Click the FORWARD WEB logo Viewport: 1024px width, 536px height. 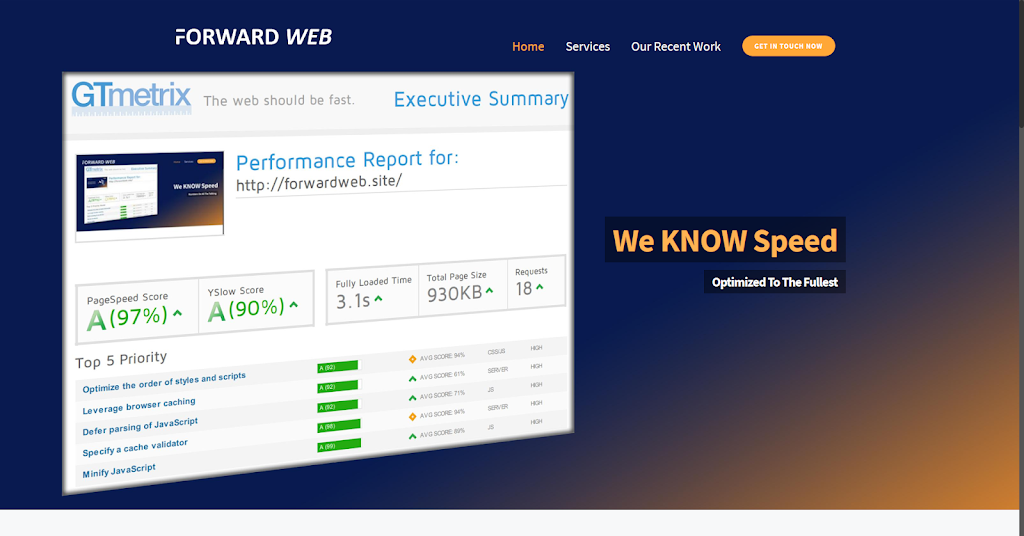pos(253,37)
